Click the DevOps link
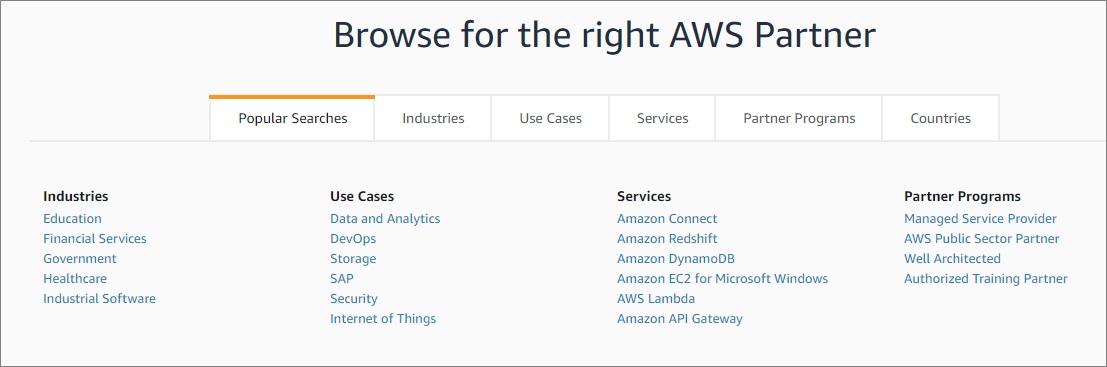Viewport: 1107px width, 367px height. click(x=353, y=239)
